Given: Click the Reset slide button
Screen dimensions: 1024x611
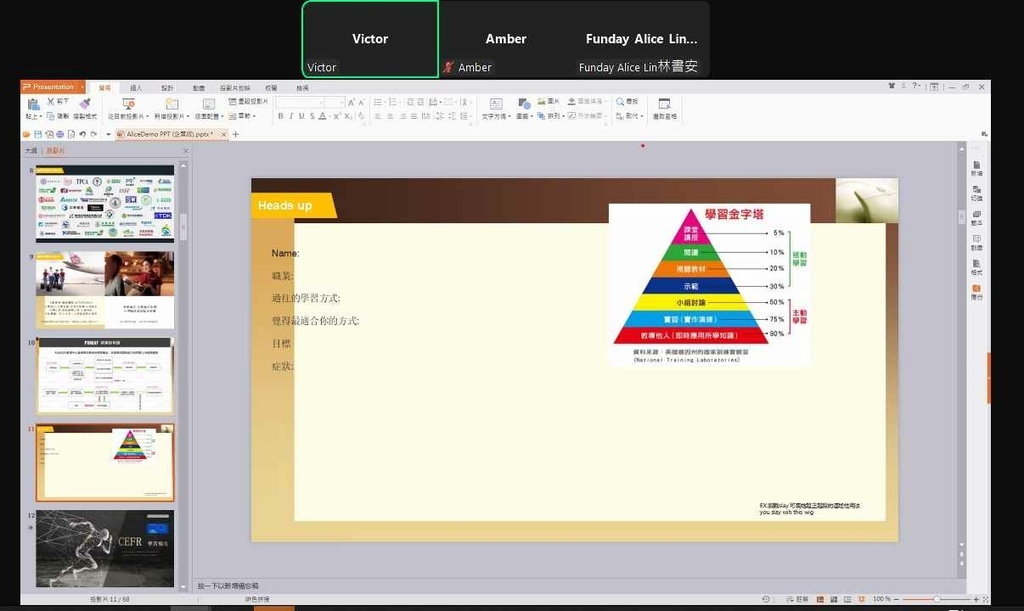Looking at the screenshot, I should pos(248,101).
